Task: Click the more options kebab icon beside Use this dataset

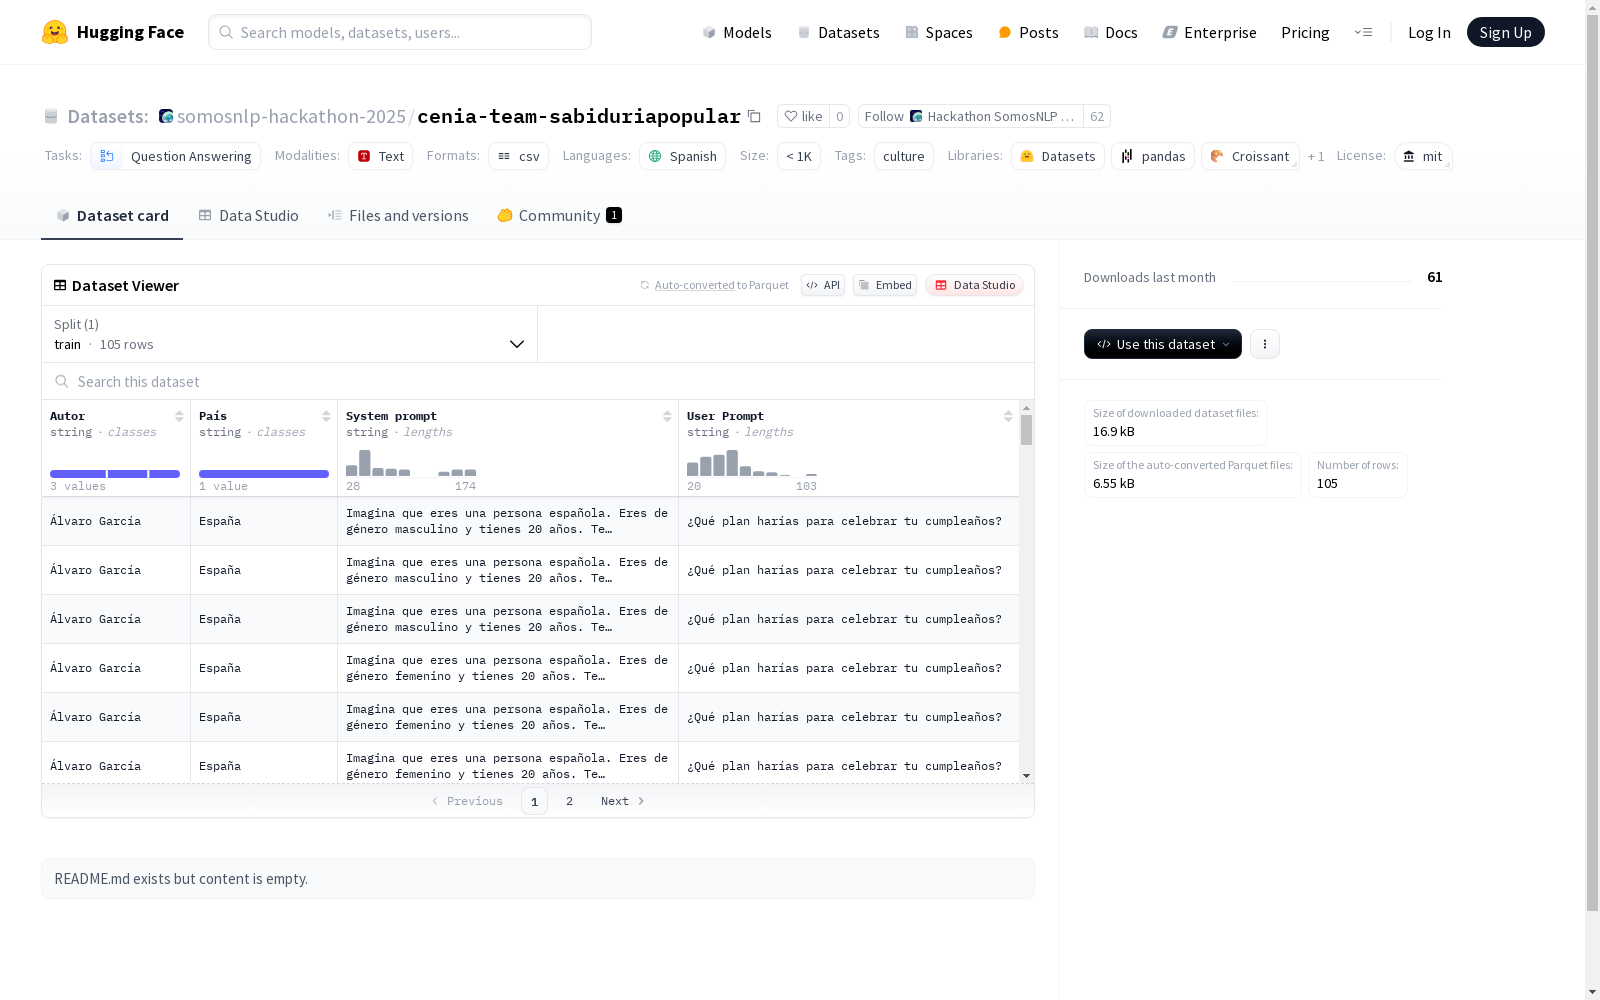Action: [x=1265, y=344]
